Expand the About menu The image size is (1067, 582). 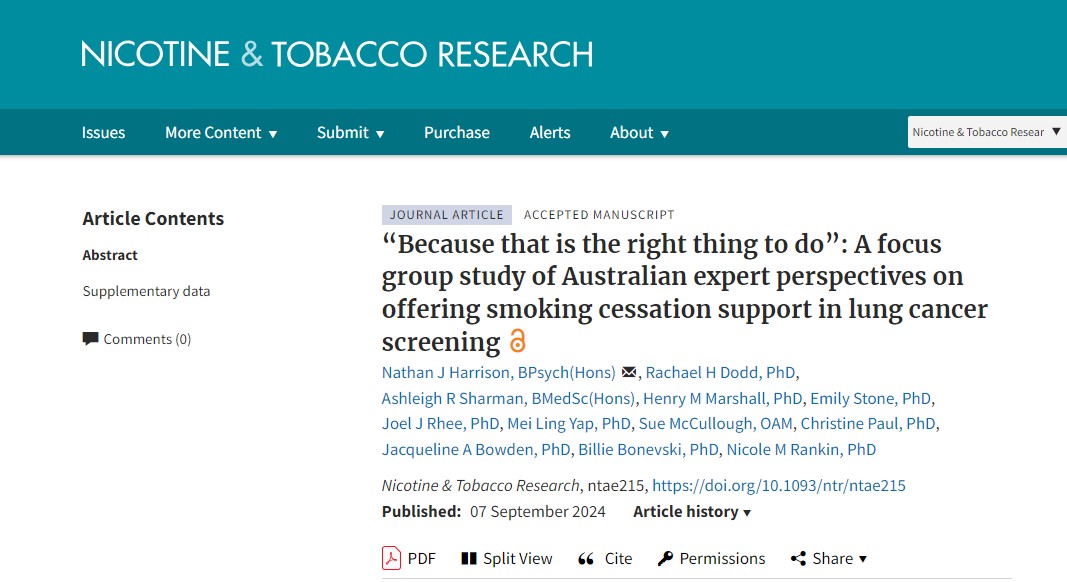pyautogui.click(x=639, y=133)
